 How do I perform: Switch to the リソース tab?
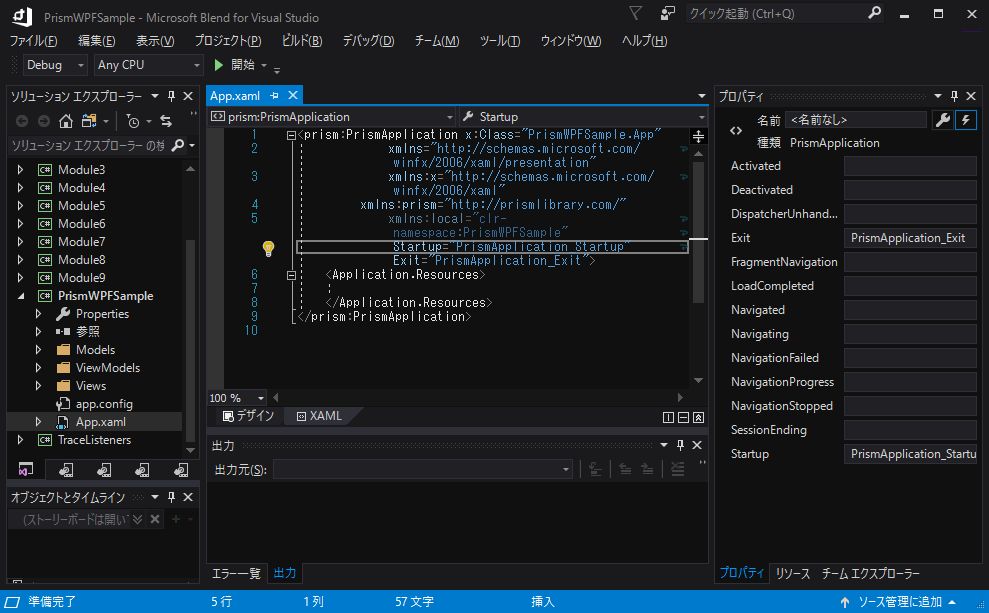tap(792, 573)
